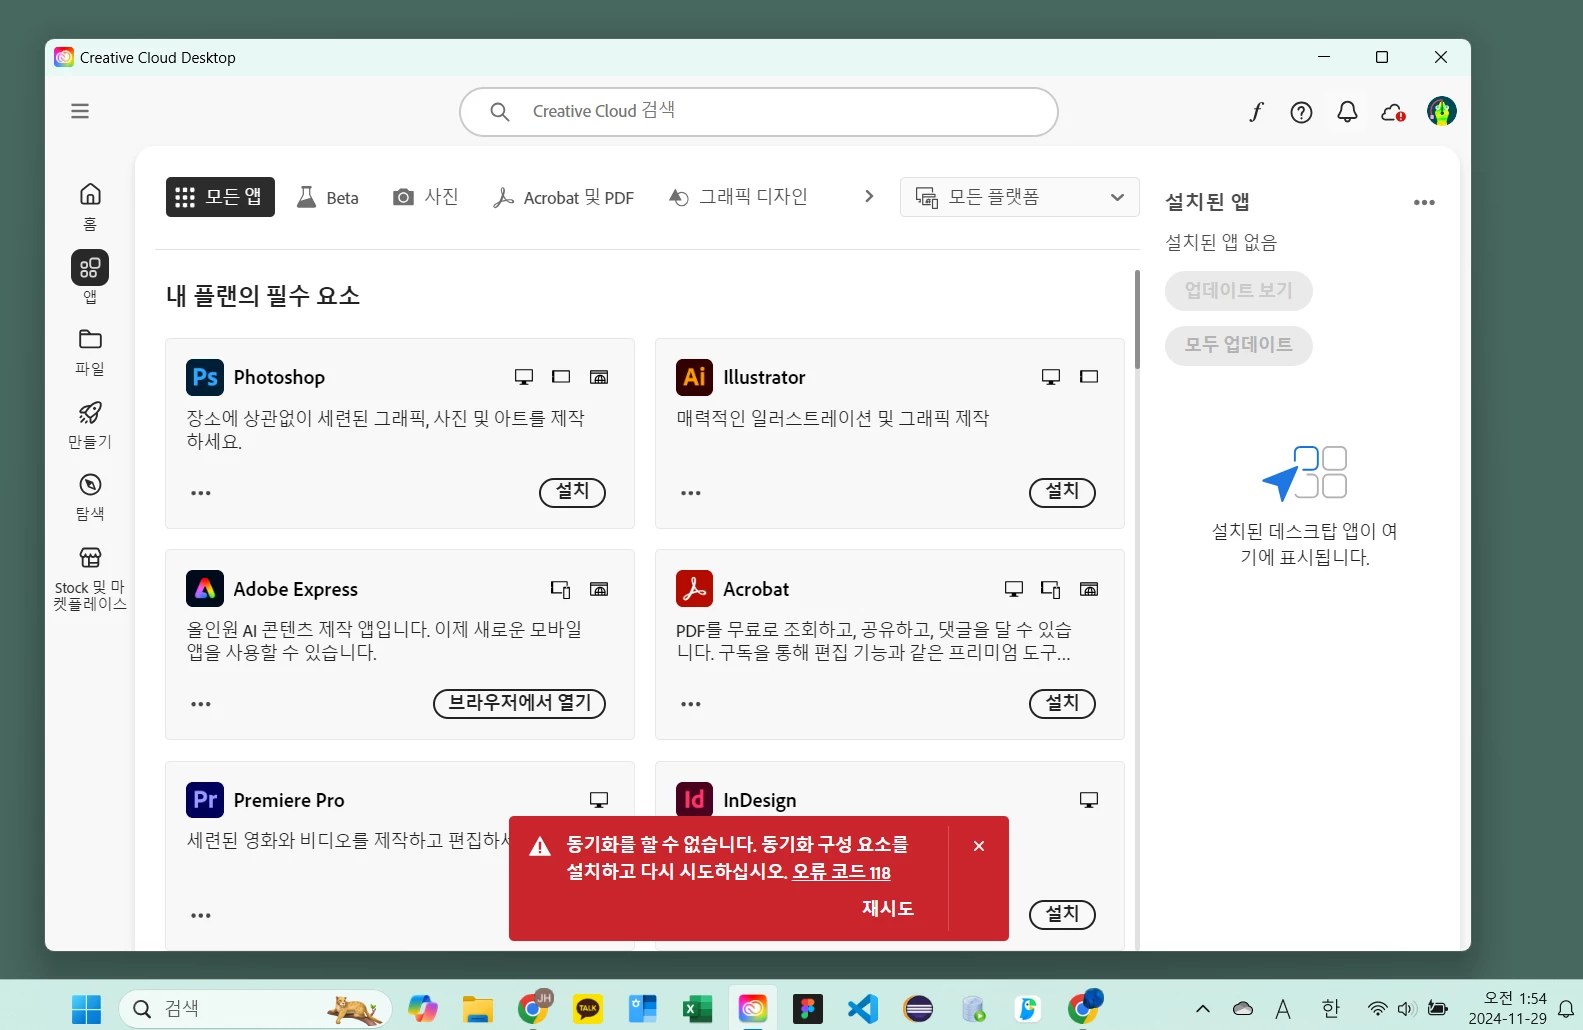The height and width of the screenshot is (1030, 1583).
Task: Click the Illustrator app icon
Action: point(694,377)
